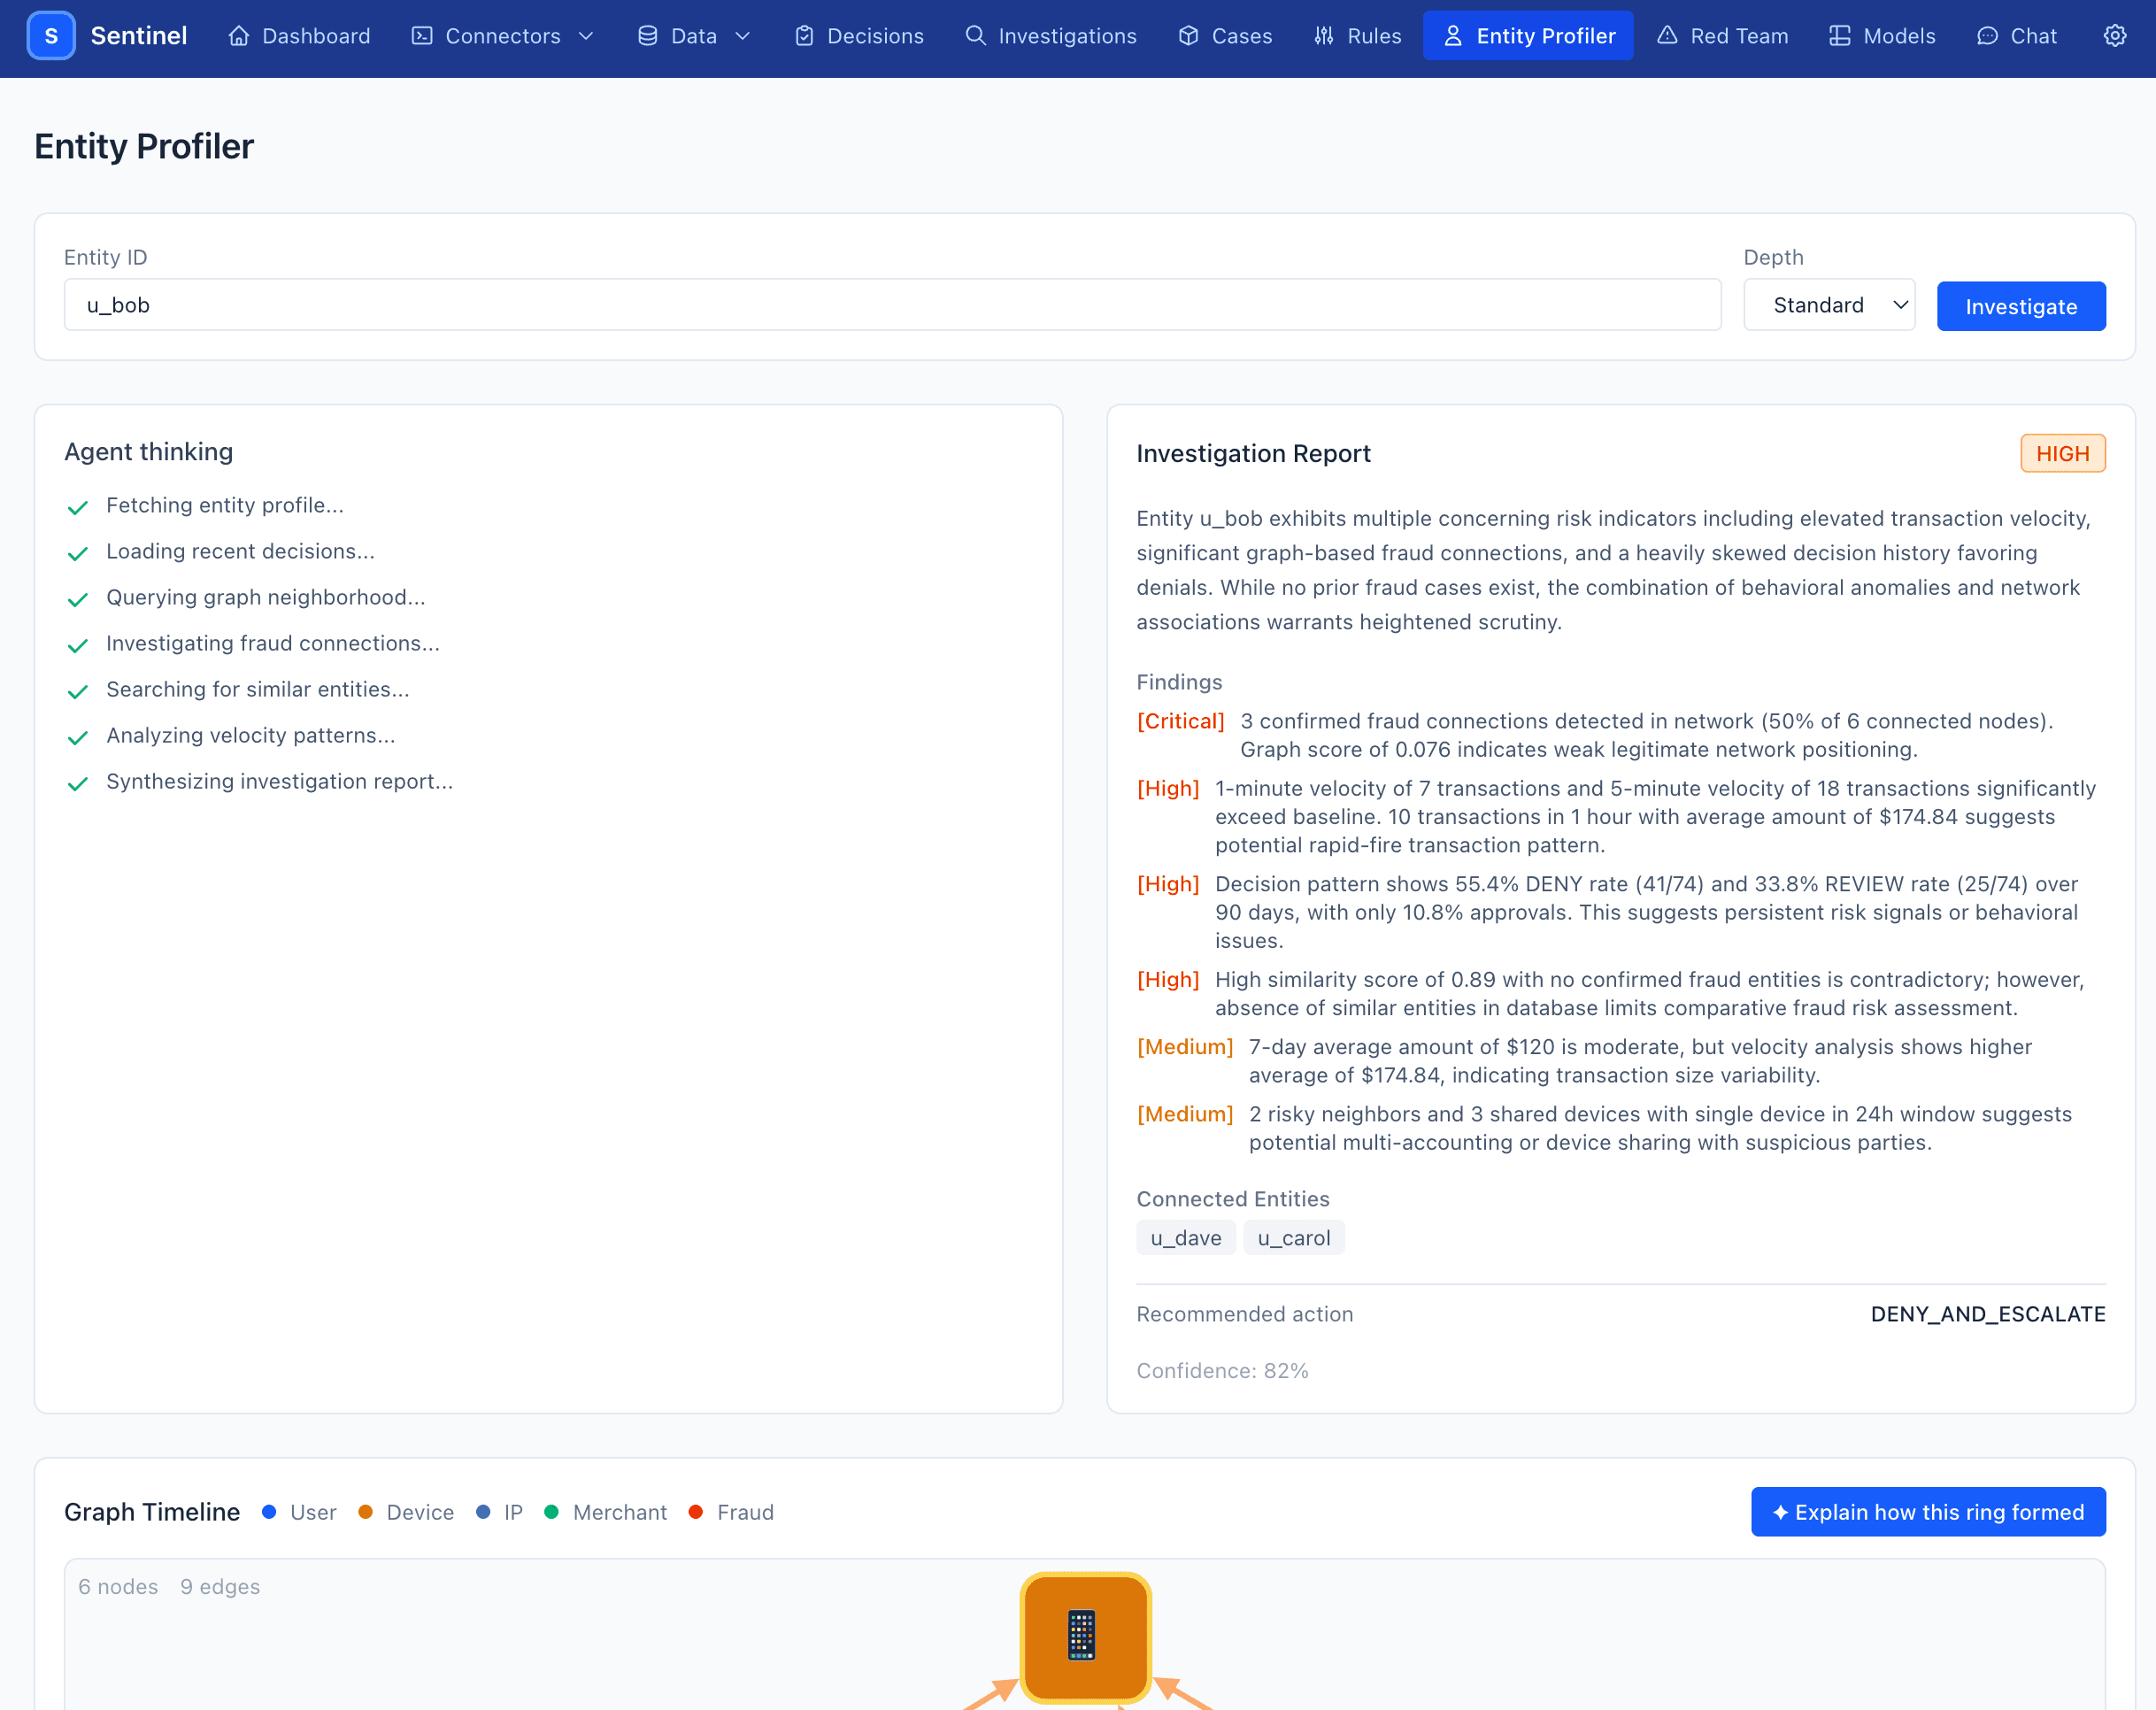
Task: Switch to the Cases page
Action: point(1225,36)
